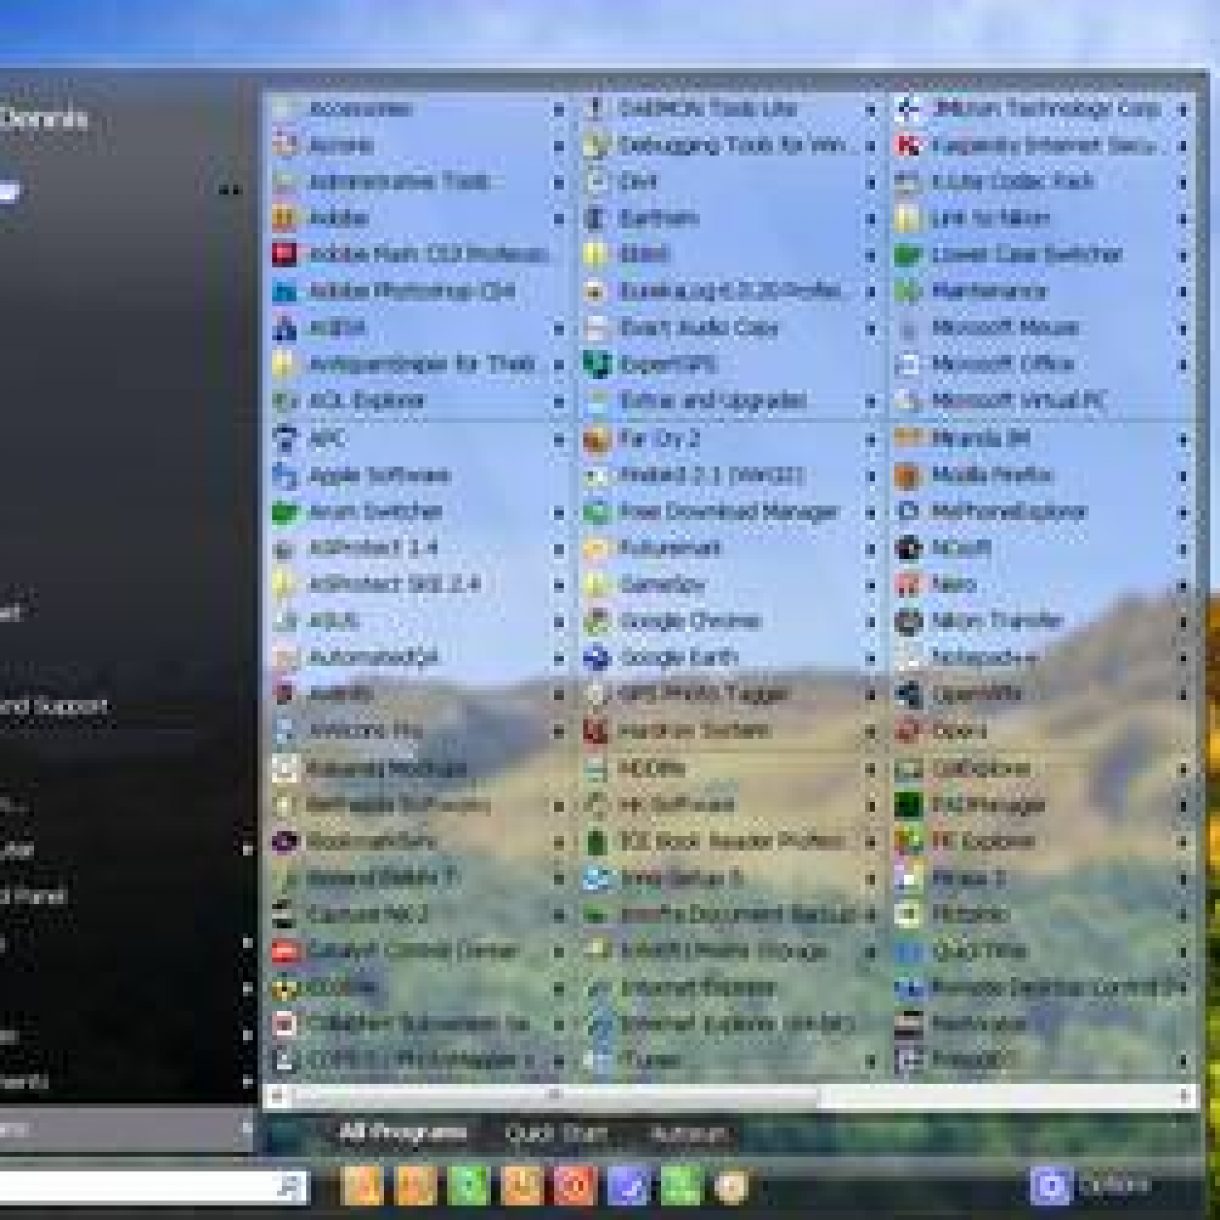The width and height of the screenshot is (1220, 1220).
Task: Select Internet Explorer (64-bit) entry
Action: click(728, 1024)
